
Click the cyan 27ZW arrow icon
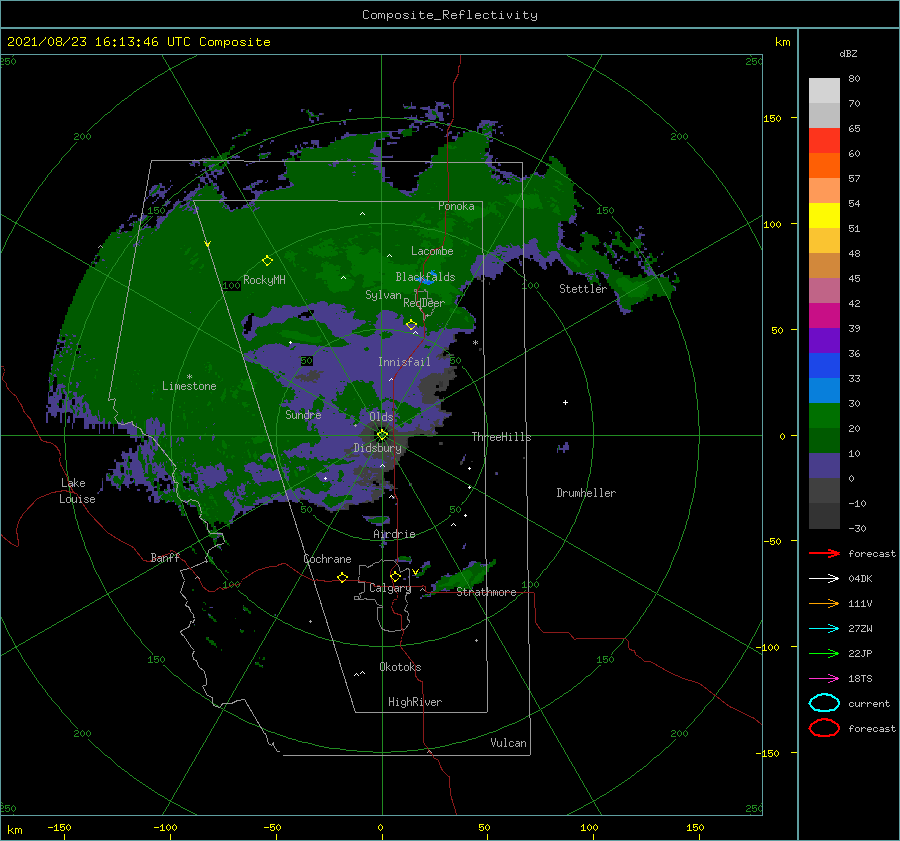click(824, 628)
